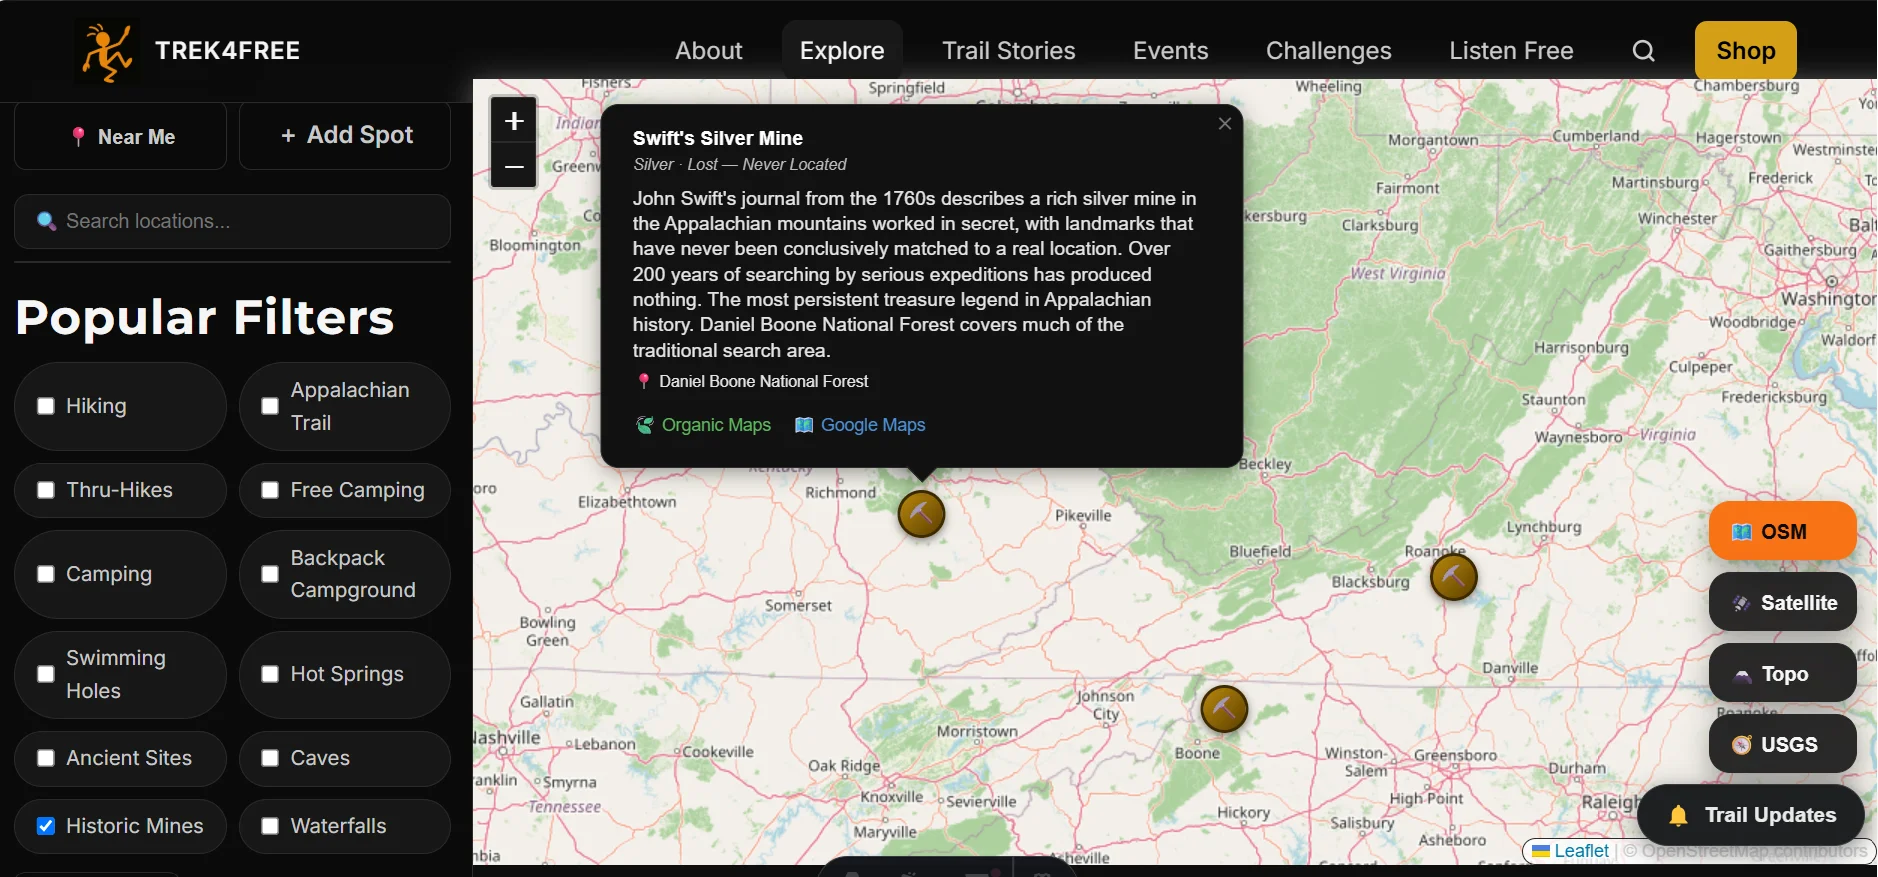
Task: Open location in Organic Maps
Action: tap(704, 425)
